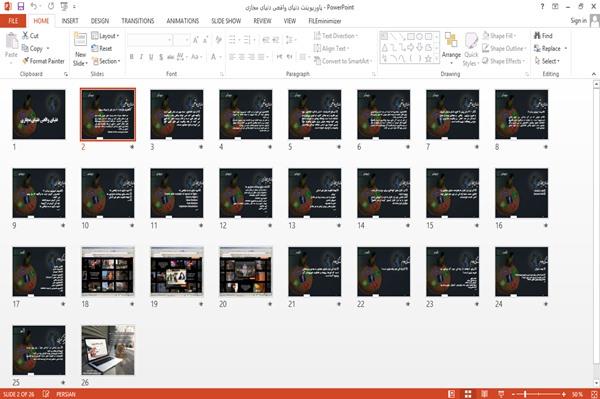
Task: Switch to DESIGN tab
Action: (x=100, y=21)
